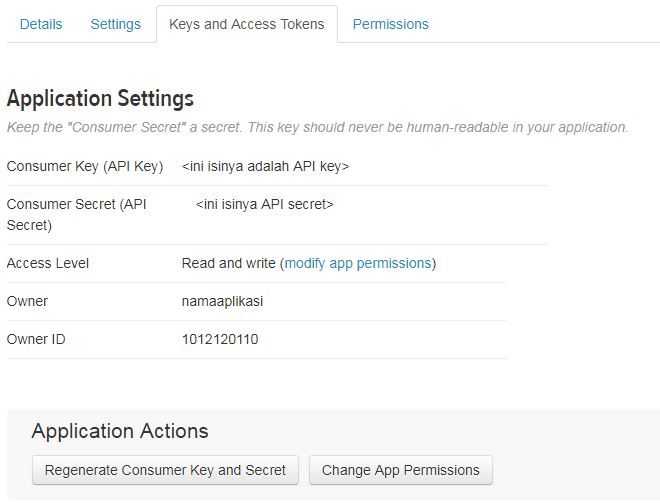Image resolution: width=660 pixels, height=503 pixels.
Task: Click the Application Actions heading
Action: coord(120,431)
